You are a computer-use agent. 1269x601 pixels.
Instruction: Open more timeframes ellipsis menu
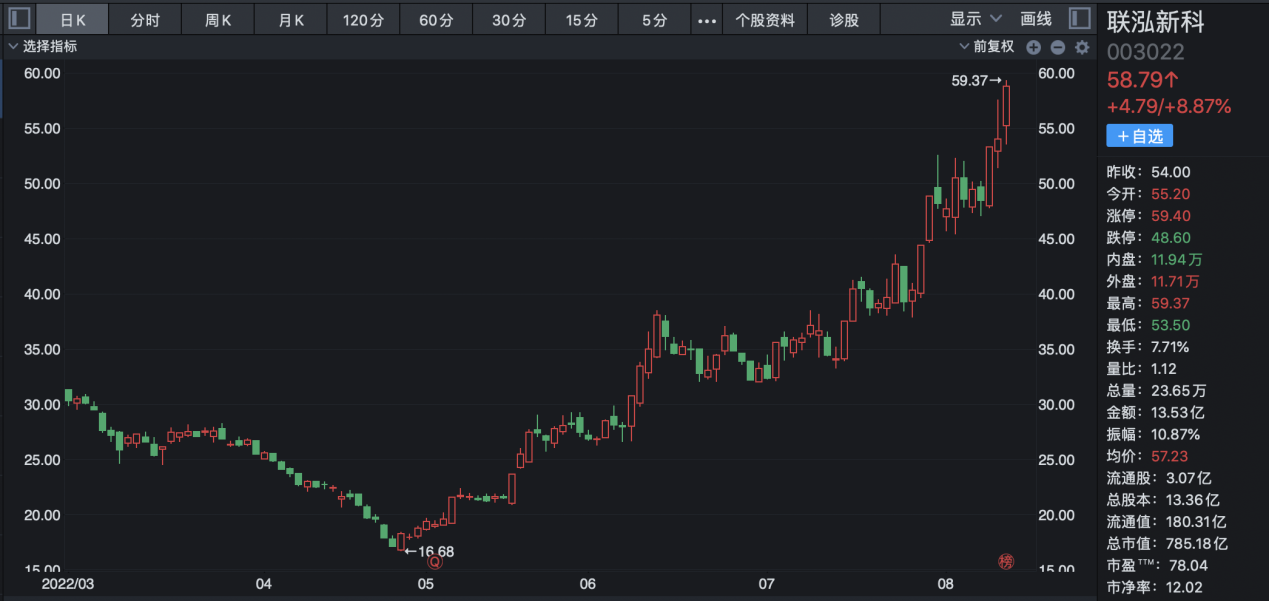[708, 20]
